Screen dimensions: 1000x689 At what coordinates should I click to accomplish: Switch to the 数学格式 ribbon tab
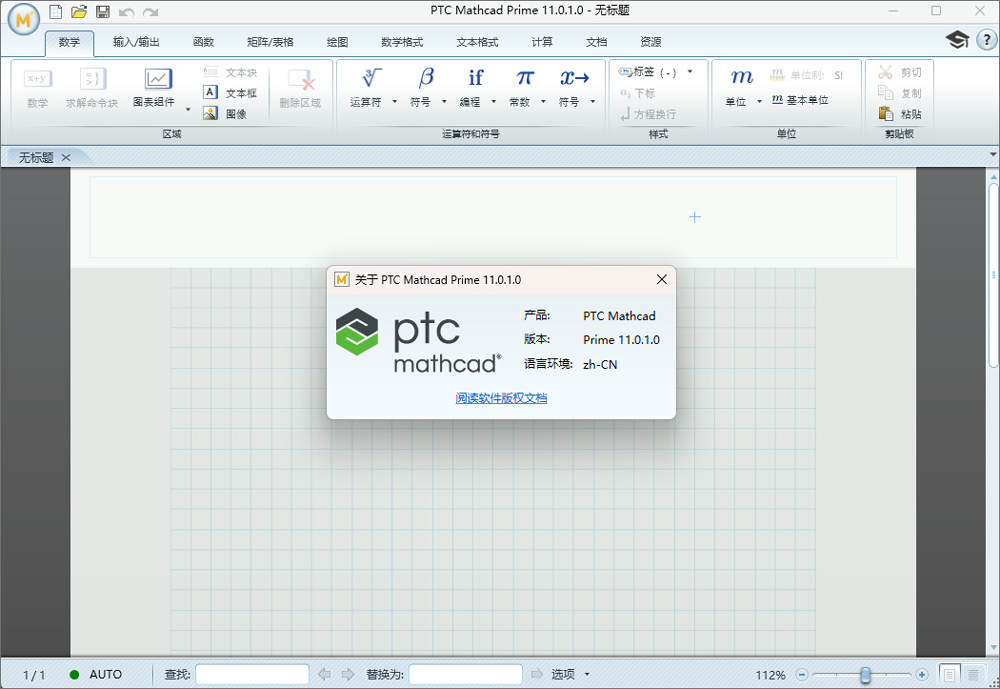pos(402,42)
